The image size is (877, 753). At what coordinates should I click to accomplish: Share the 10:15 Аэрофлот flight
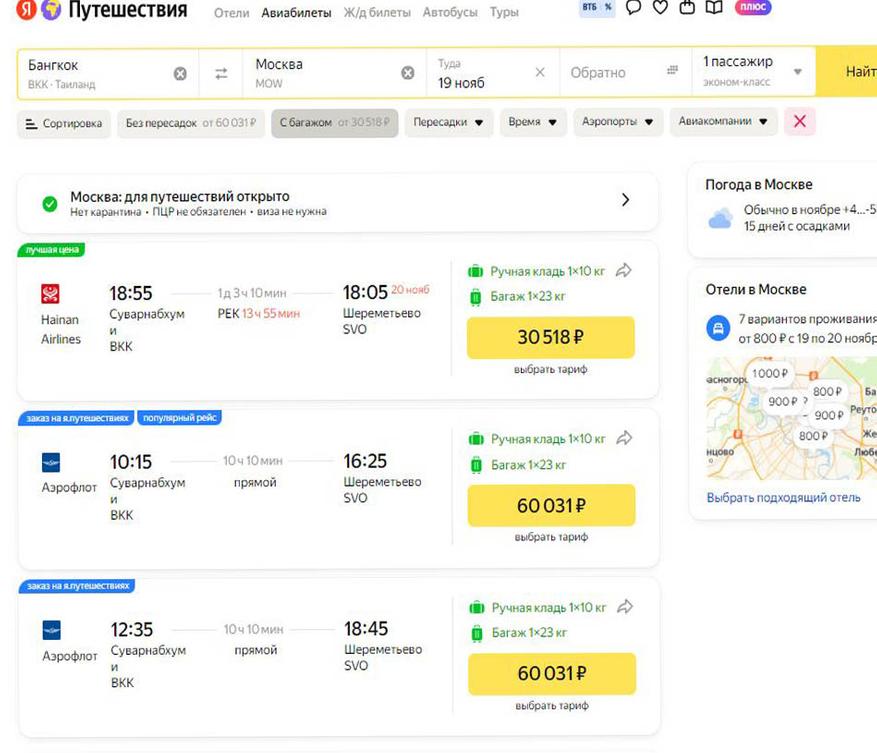point(625,438)
